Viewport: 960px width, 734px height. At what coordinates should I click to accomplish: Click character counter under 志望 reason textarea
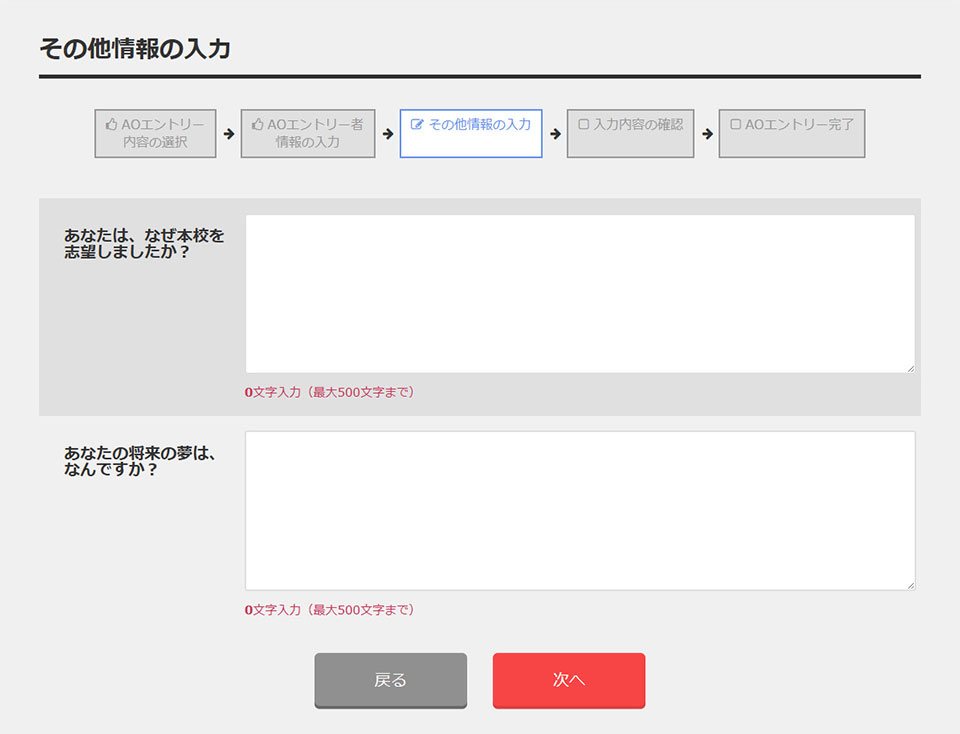(329, 392)
